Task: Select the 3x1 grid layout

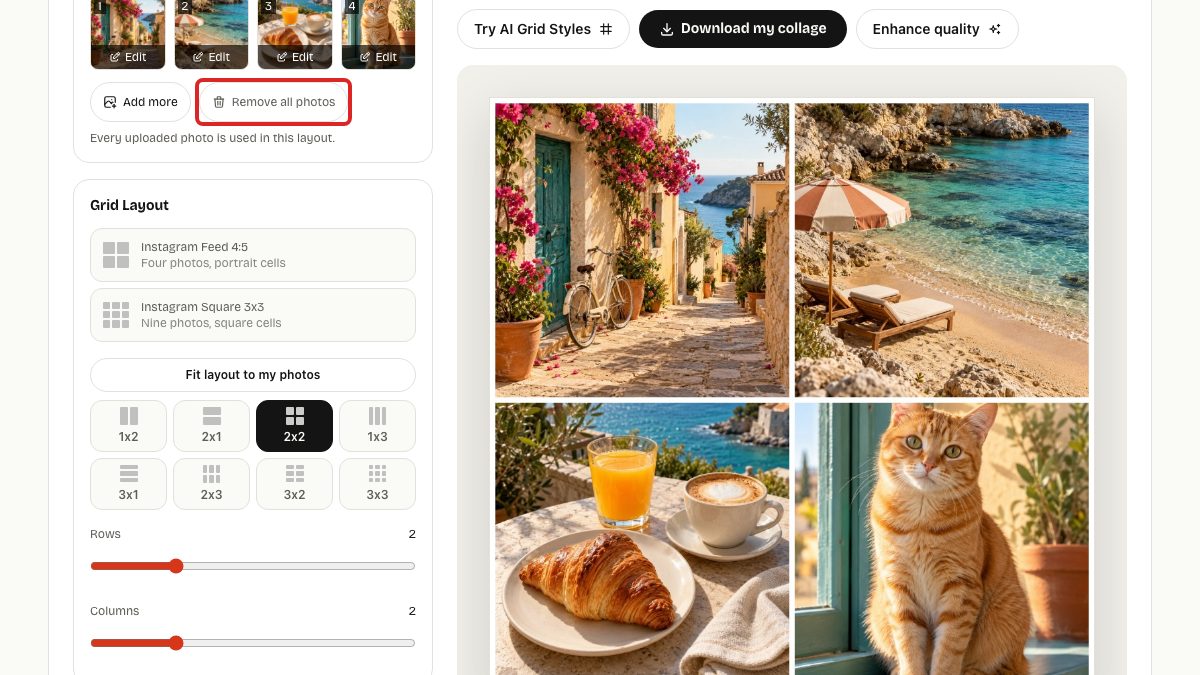Action: point(128,484)
